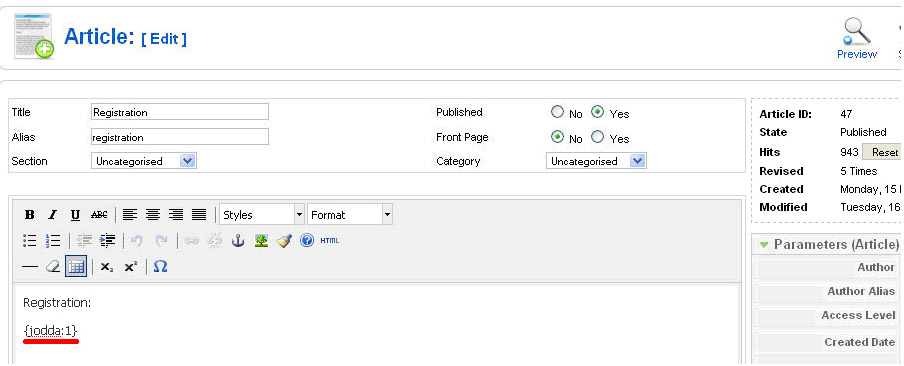Undo last edit
This screenshot has width=904, height=366.
tap(137, 240)
